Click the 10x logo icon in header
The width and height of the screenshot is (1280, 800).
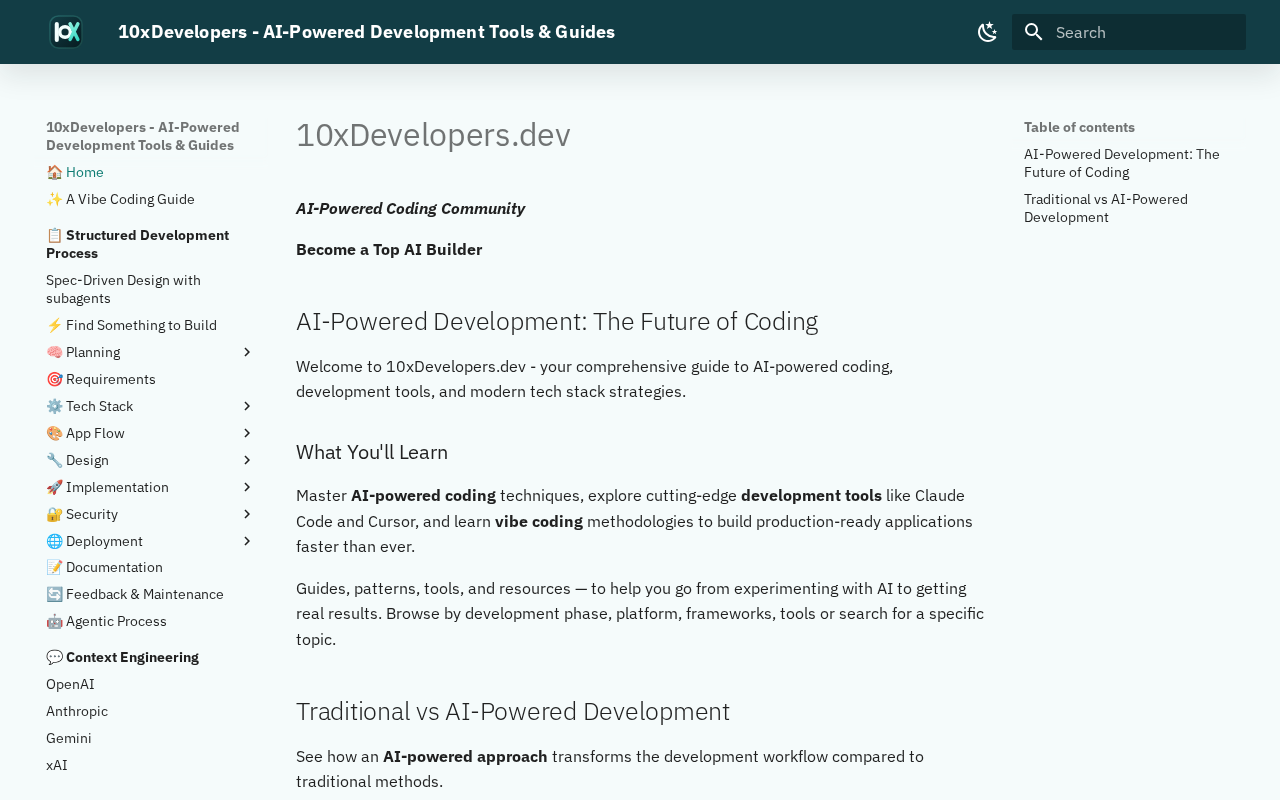coord(66,32)
